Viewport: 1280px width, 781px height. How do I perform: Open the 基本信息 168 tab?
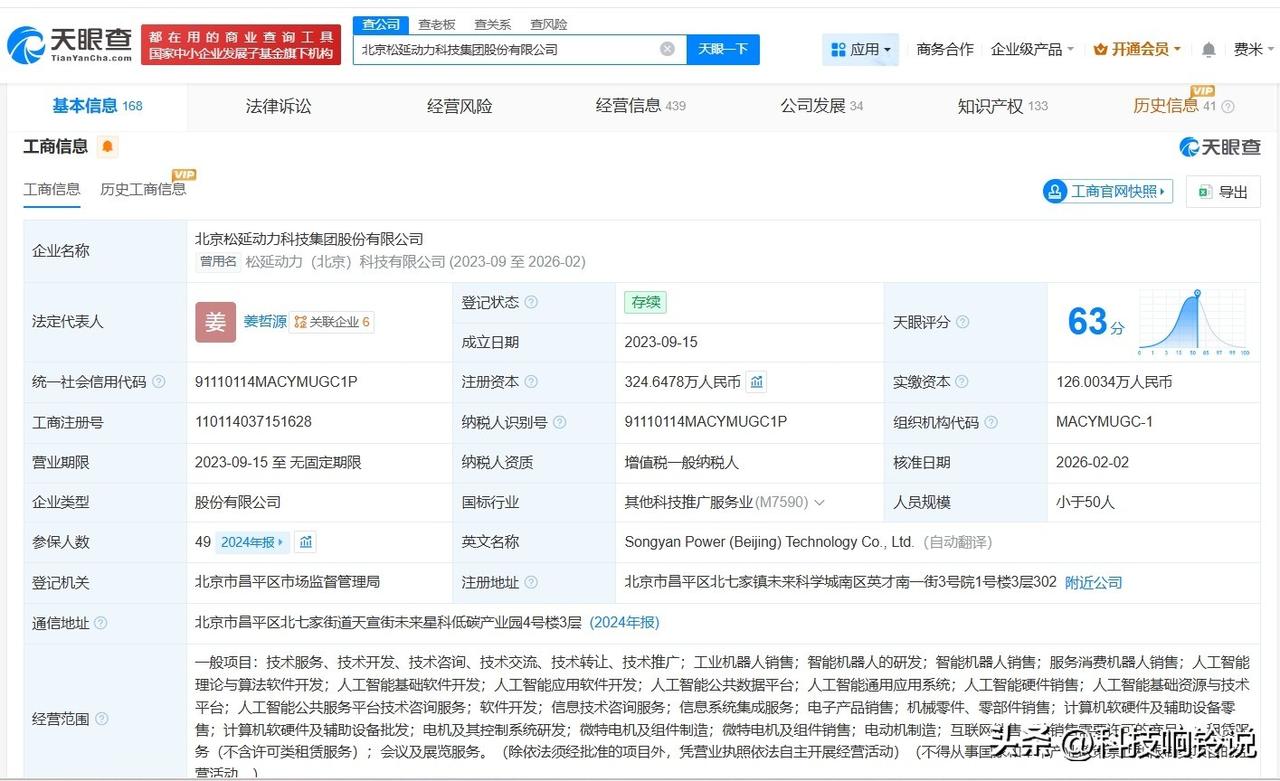[97, 106]
